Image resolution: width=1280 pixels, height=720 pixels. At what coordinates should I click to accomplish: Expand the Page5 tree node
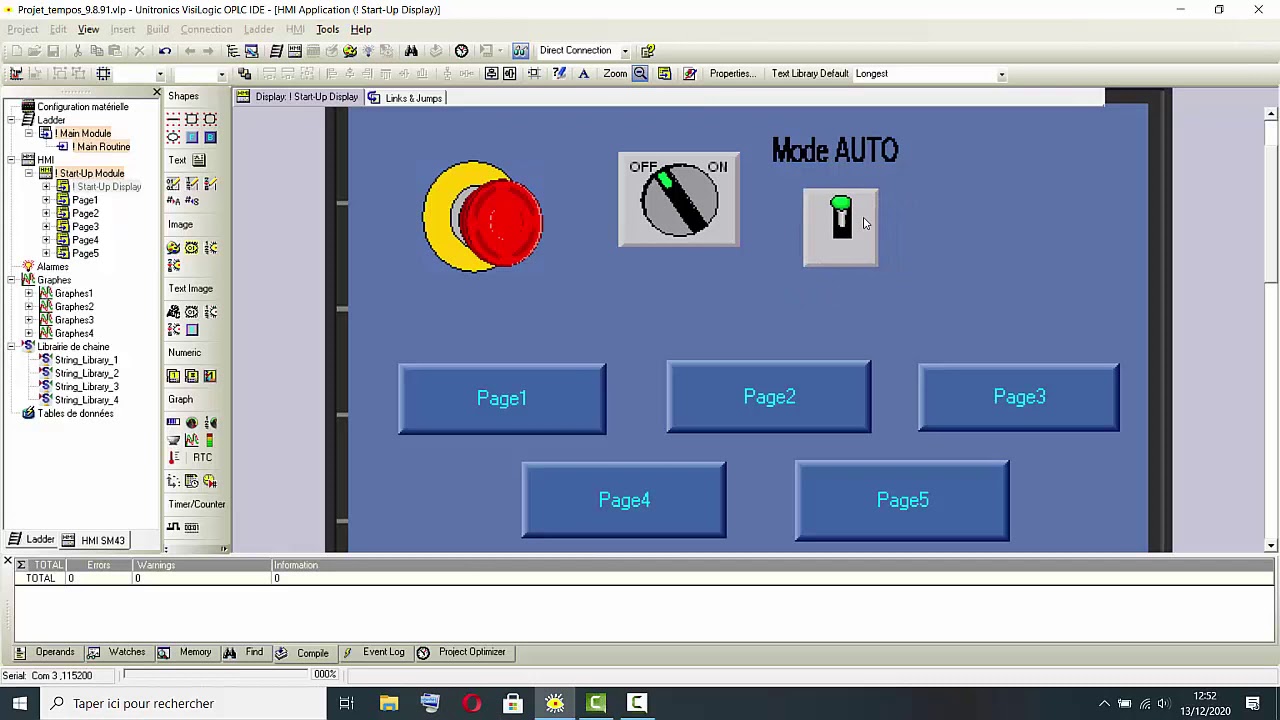pyautogui.click(x=46, y=253)
